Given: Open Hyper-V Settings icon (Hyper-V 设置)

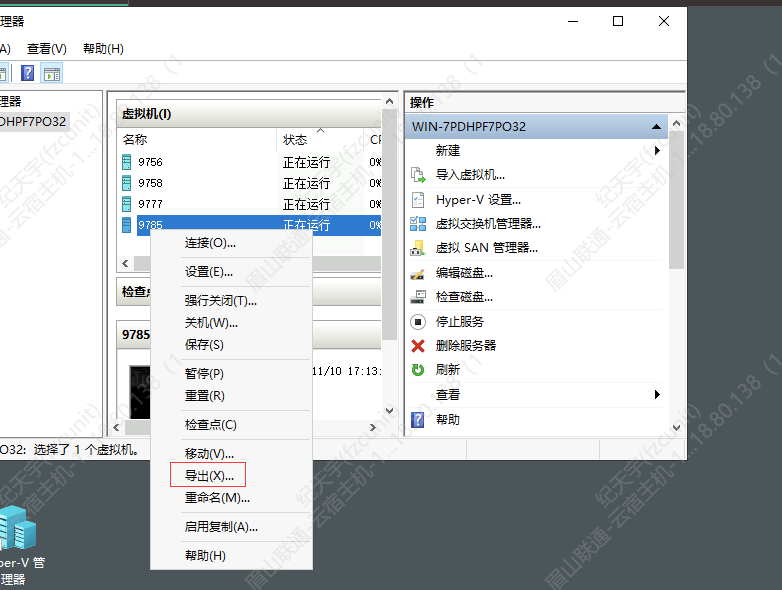Looking at the screenshot, I should [x=418, y=200].
